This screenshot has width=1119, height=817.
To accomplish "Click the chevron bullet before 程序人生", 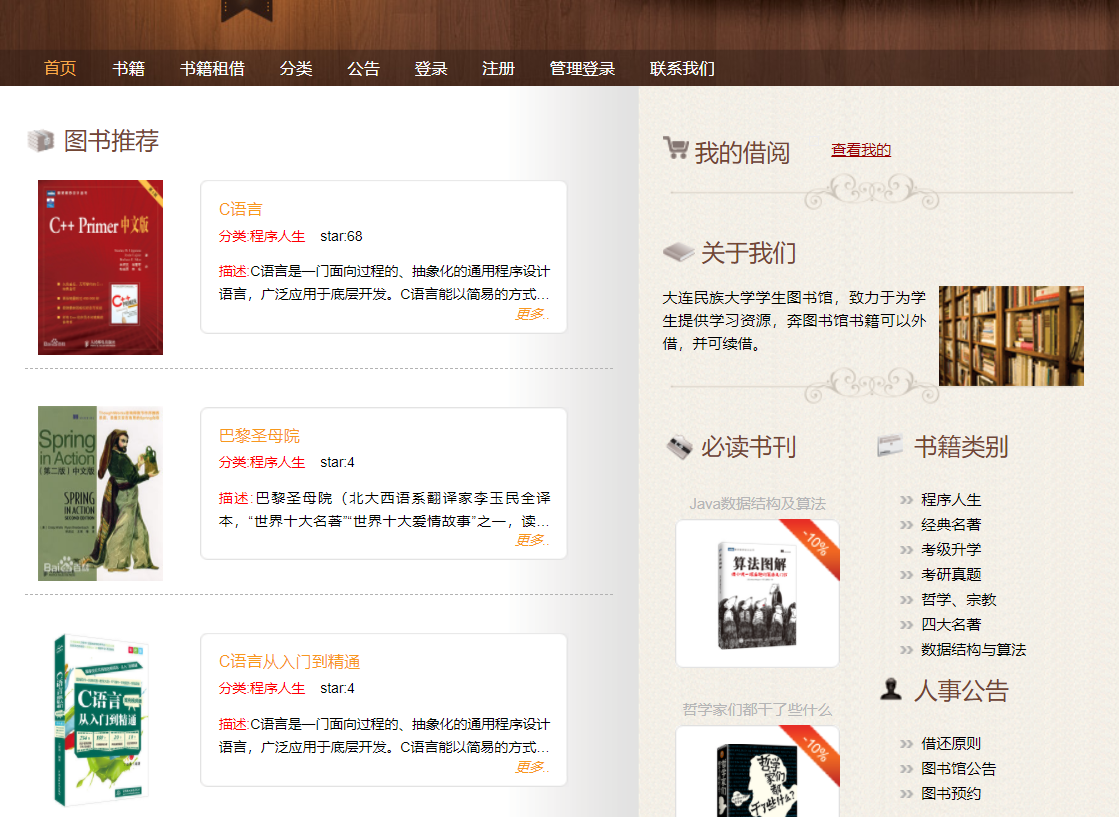I will pyautogui.click(x=906, y=500).
